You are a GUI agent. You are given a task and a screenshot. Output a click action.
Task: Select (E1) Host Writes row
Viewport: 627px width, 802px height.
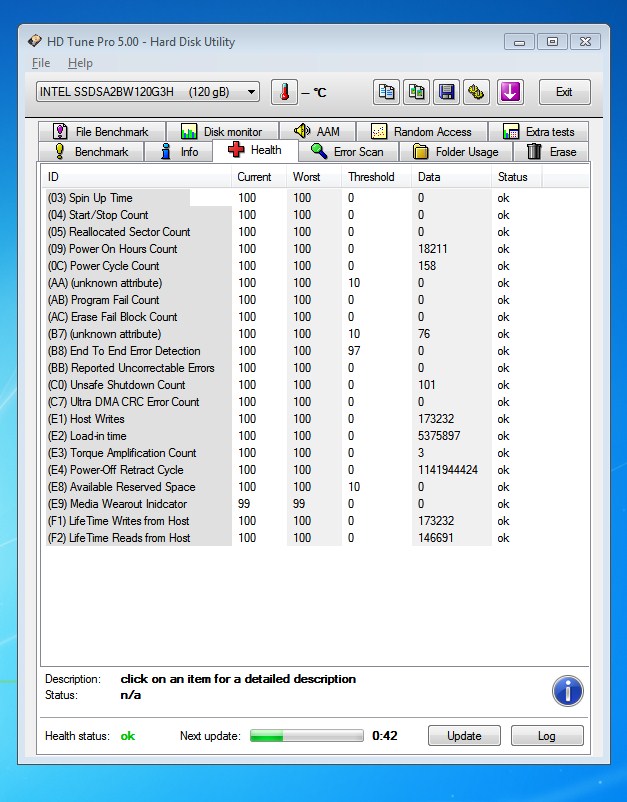pyautogui.click(x=315, y=419)
